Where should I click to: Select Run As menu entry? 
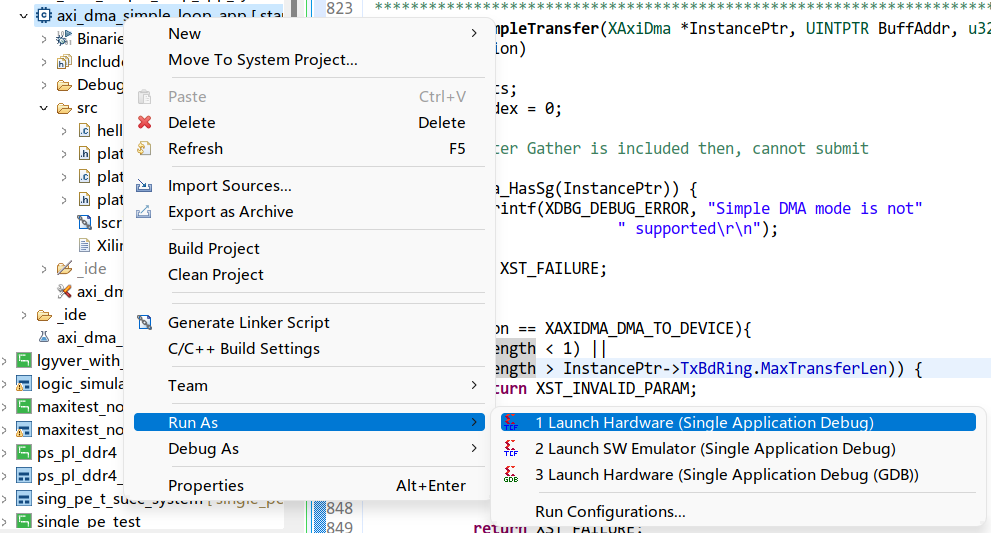pyautogui.click(x=310, y=422)
